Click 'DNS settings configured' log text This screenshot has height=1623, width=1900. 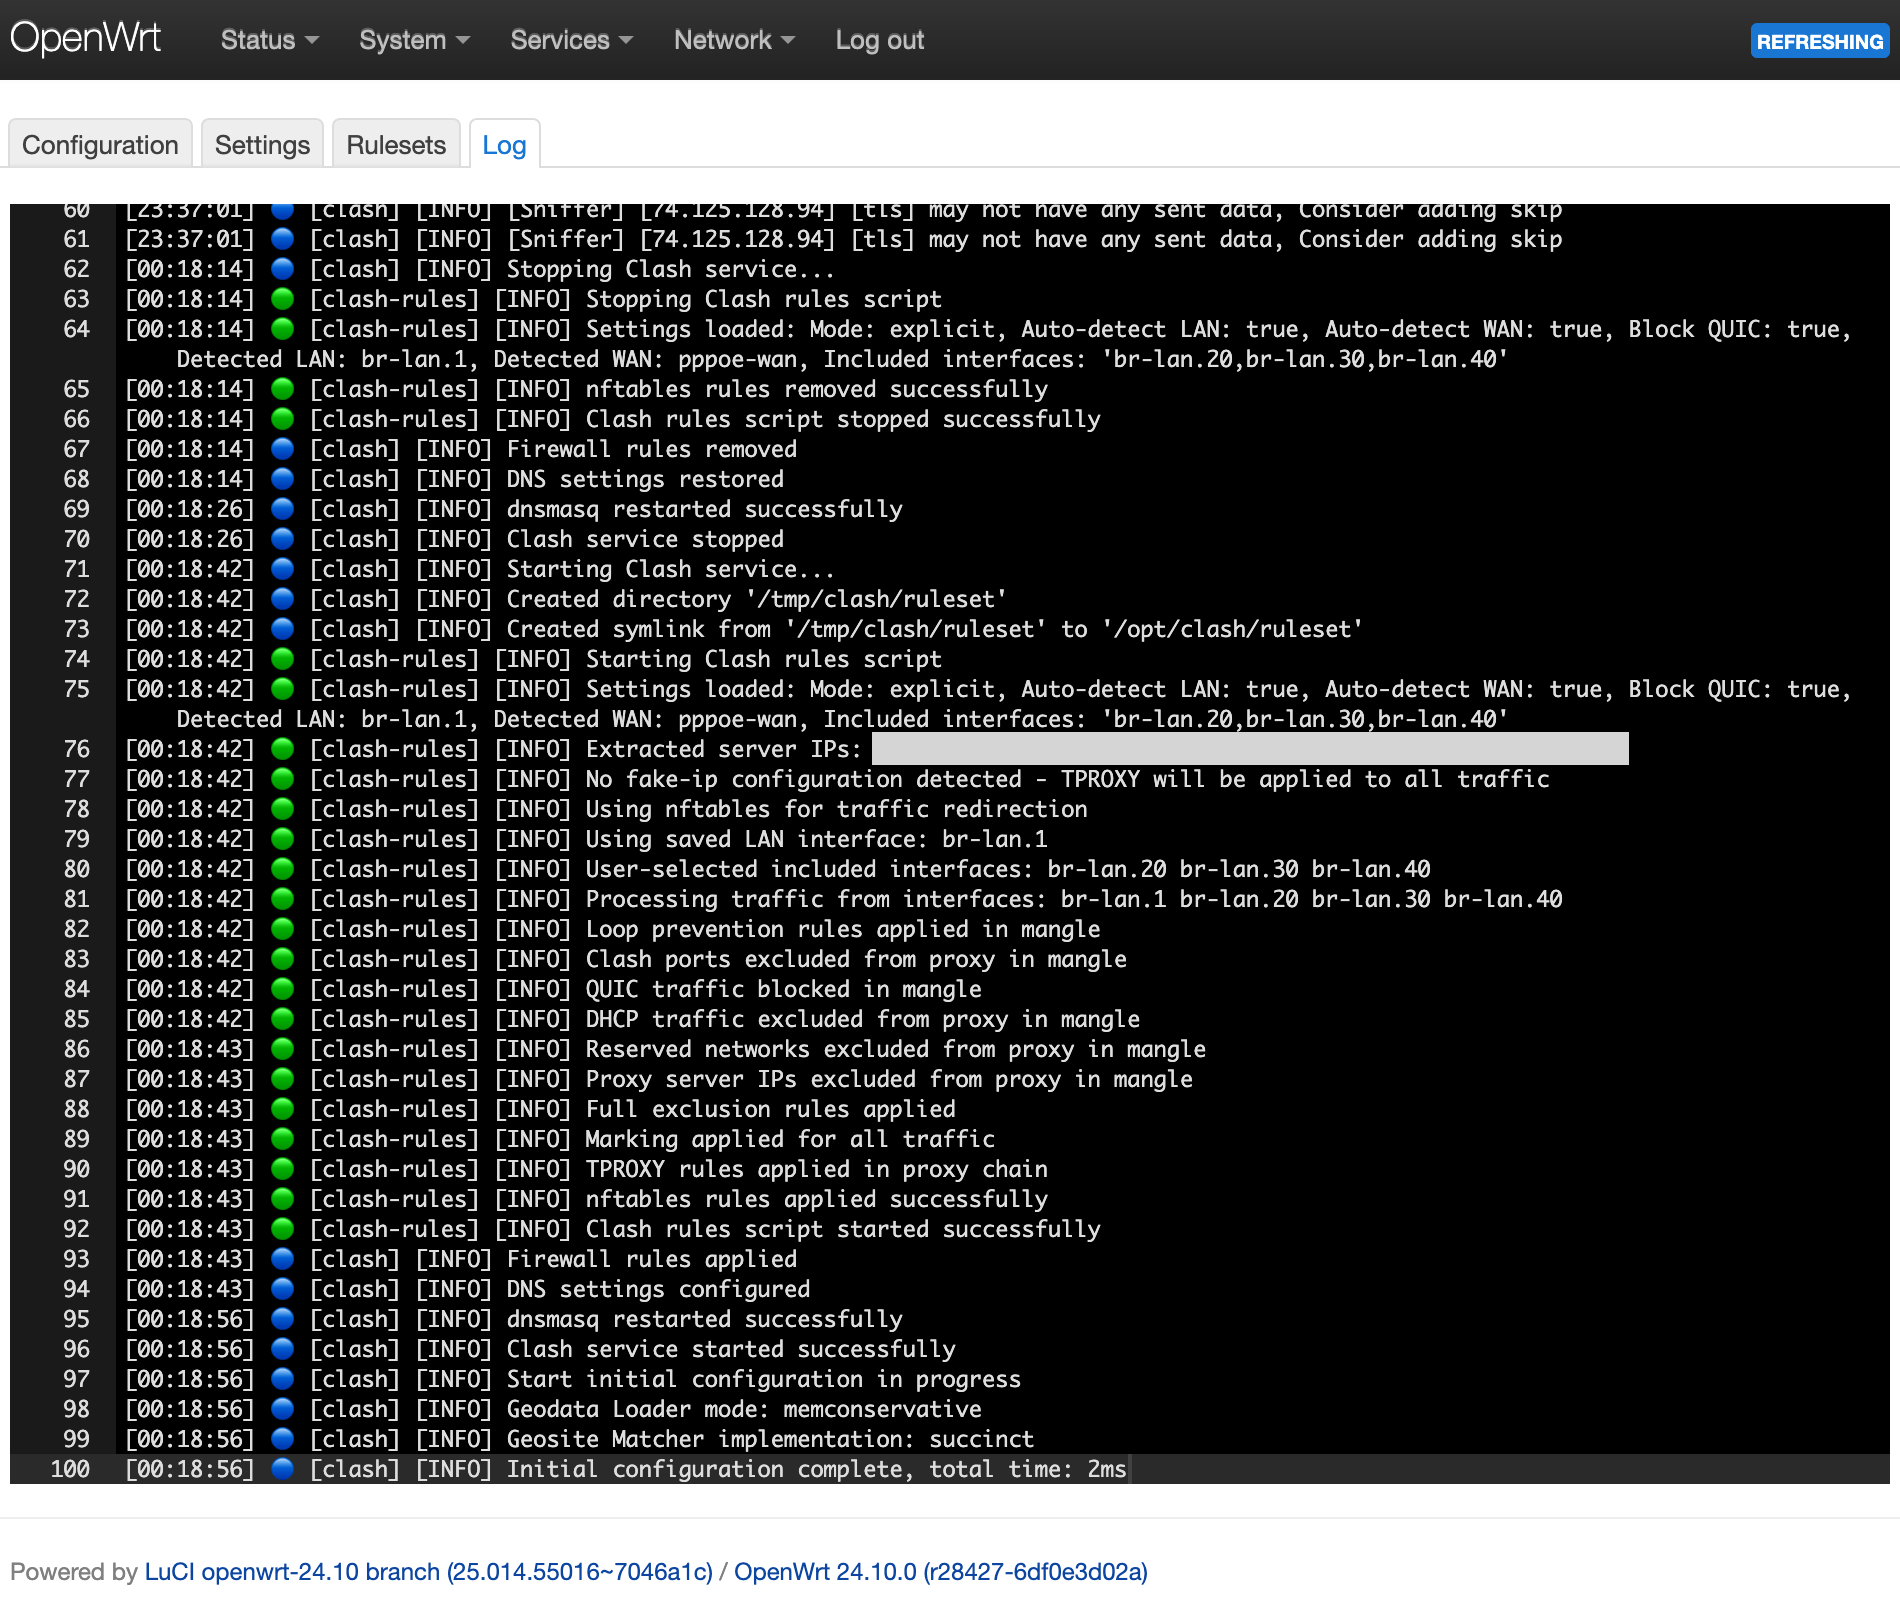658,1289
